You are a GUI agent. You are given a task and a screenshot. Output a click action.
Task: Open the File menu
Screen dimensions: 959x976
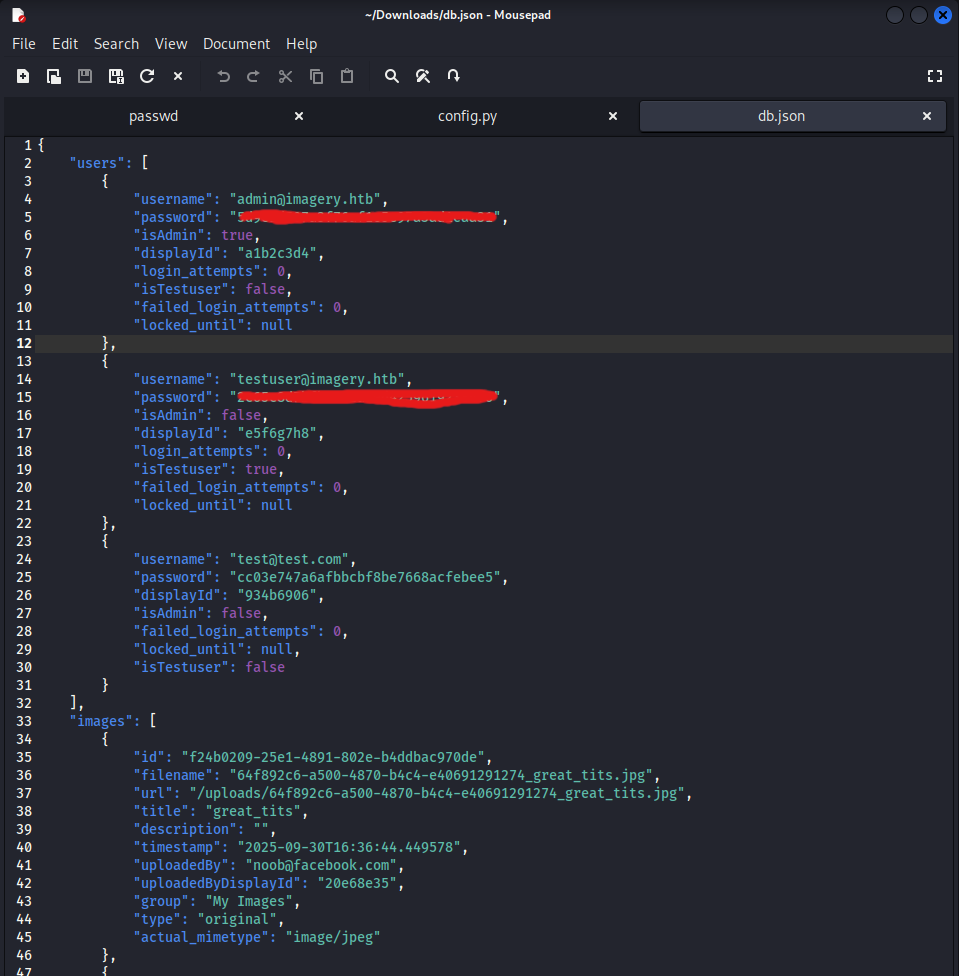(24, 44)
